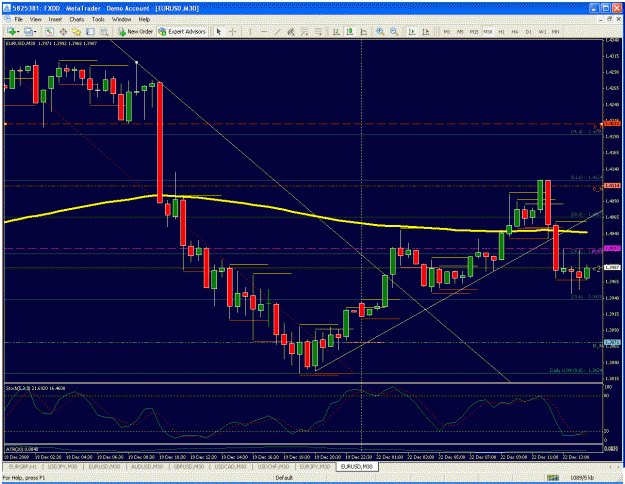Expand the New Chart dropdown arrow

18,31
